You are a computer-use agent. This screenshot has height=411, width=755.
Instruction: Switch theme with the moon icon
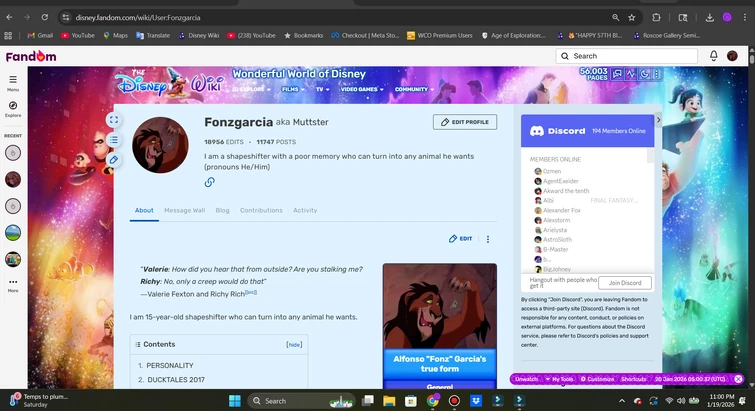coord(644,74)
